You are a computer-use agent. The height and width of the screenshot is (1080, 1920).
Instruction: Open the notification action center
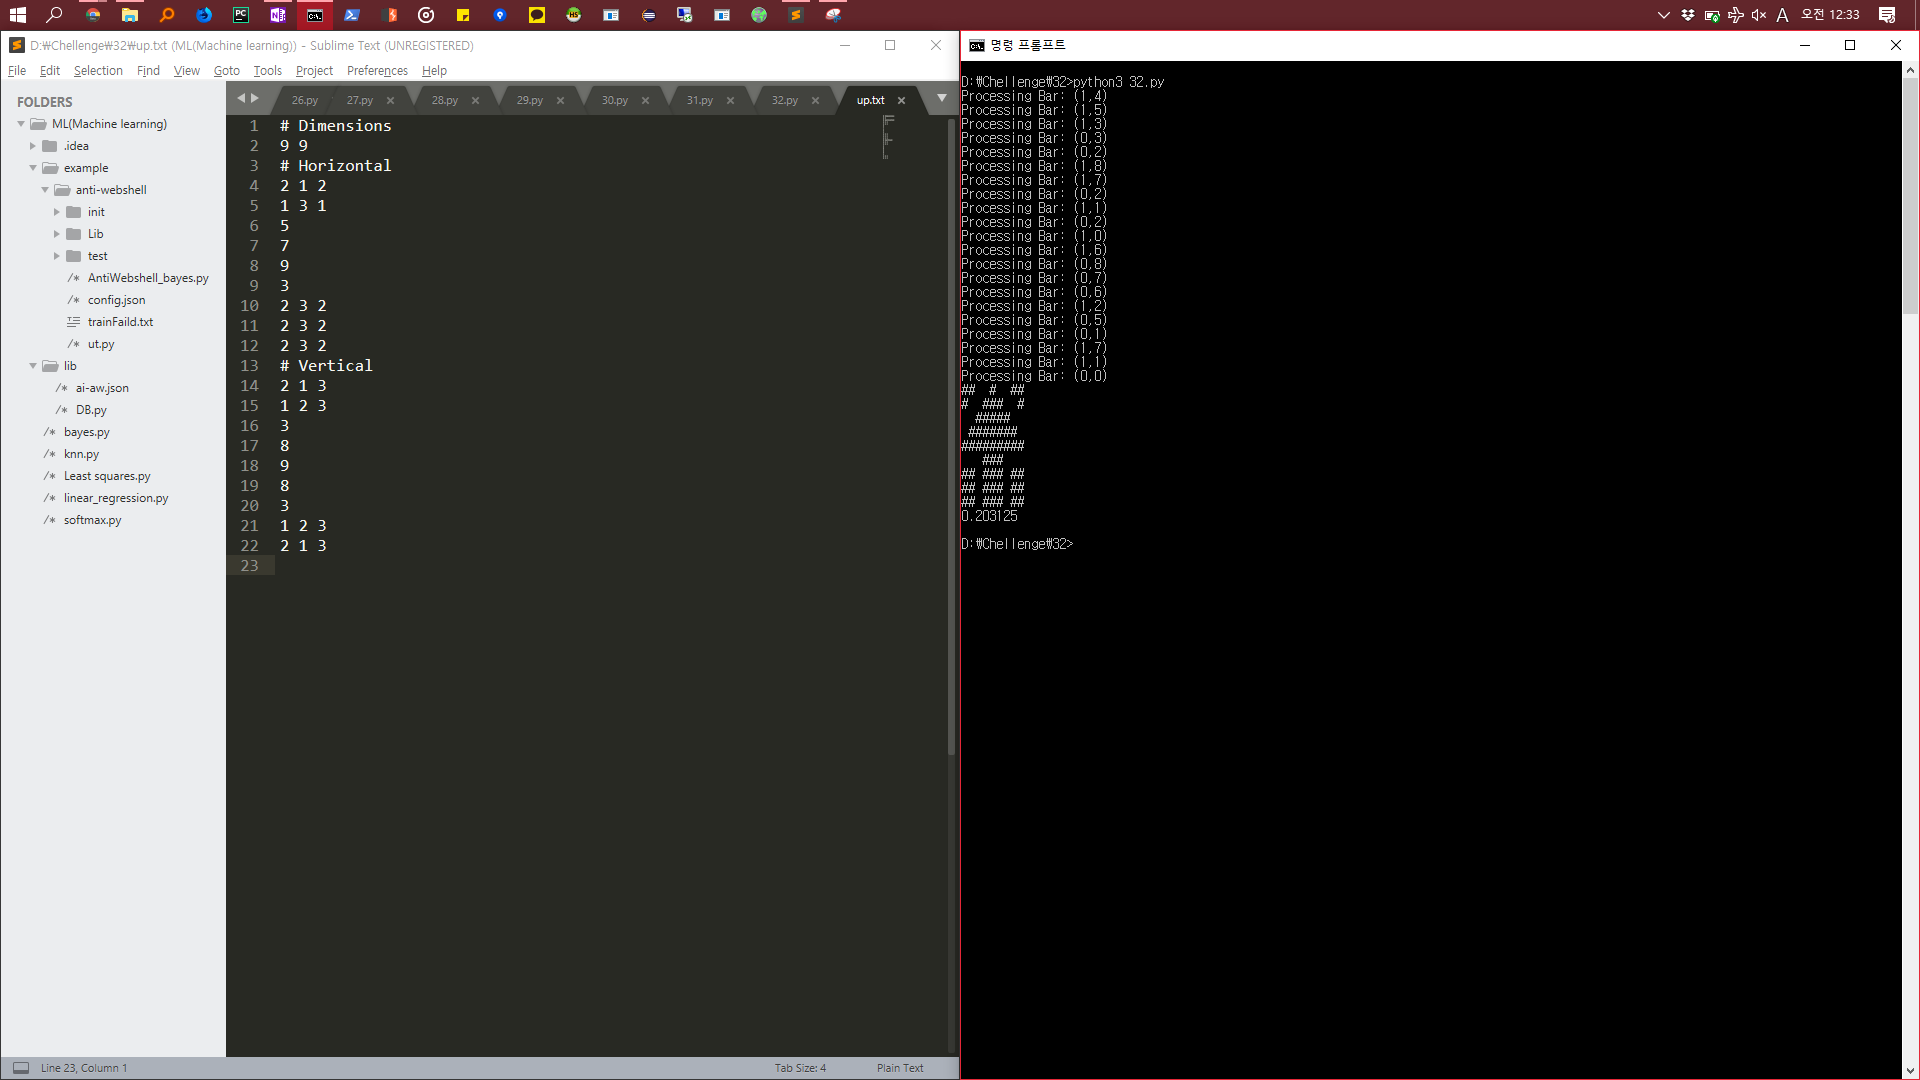(1887, 15)
